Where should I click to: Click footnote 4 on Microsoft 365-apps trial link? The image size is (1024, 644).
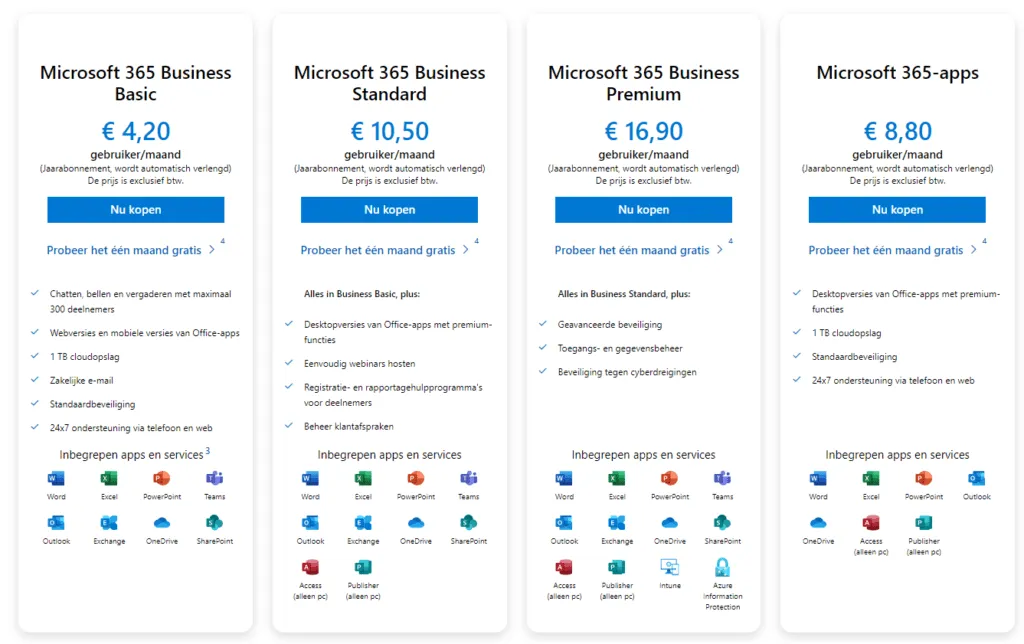[x=984, y=241]
